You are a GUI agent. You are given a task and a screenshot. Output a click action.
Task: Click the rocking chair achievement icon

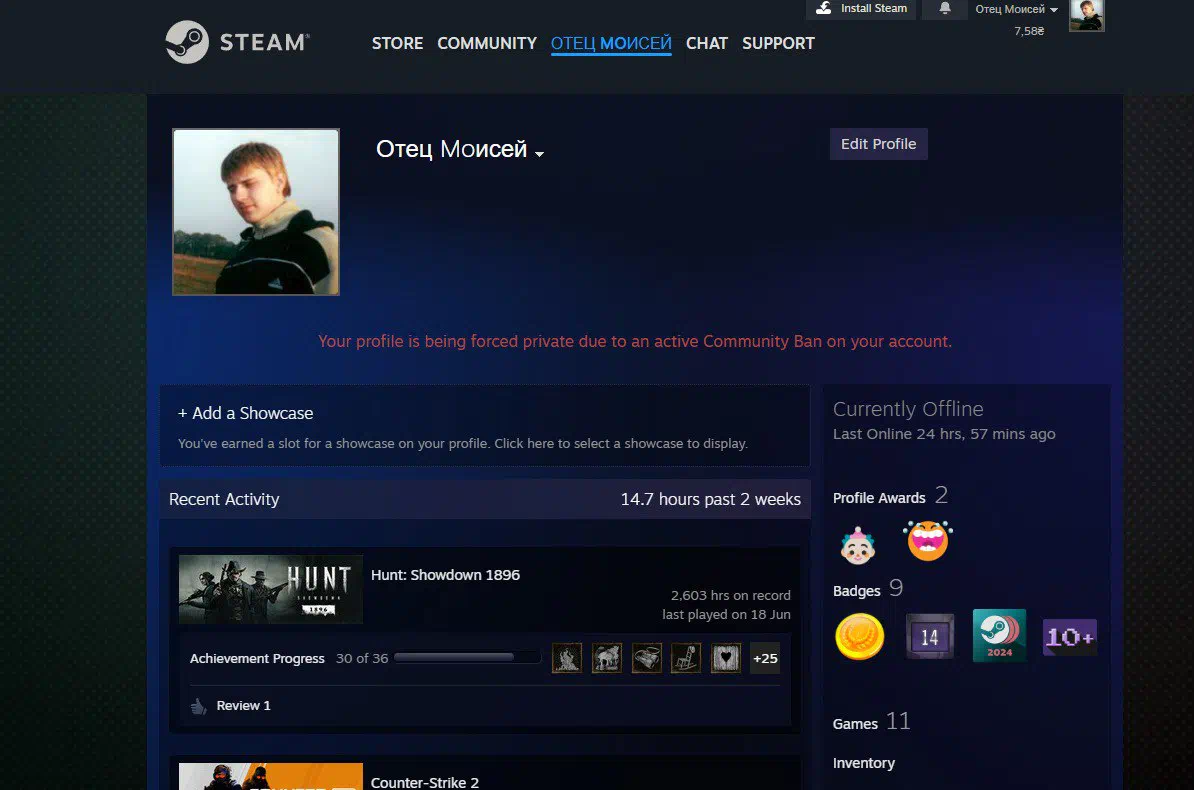tap(686, 658)
